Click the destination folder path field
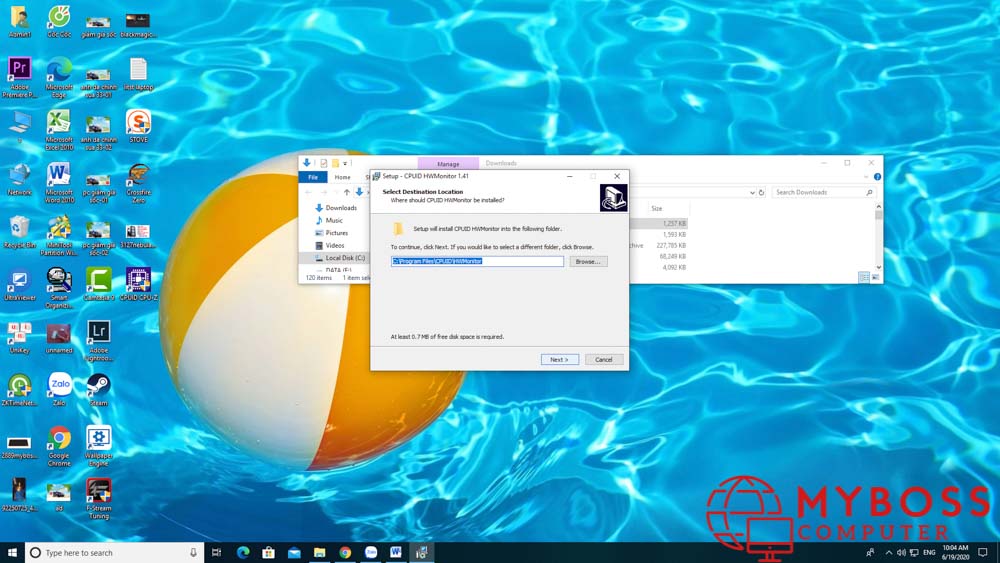Viewport: 1000px width, 563px height. tap(477, 261)
